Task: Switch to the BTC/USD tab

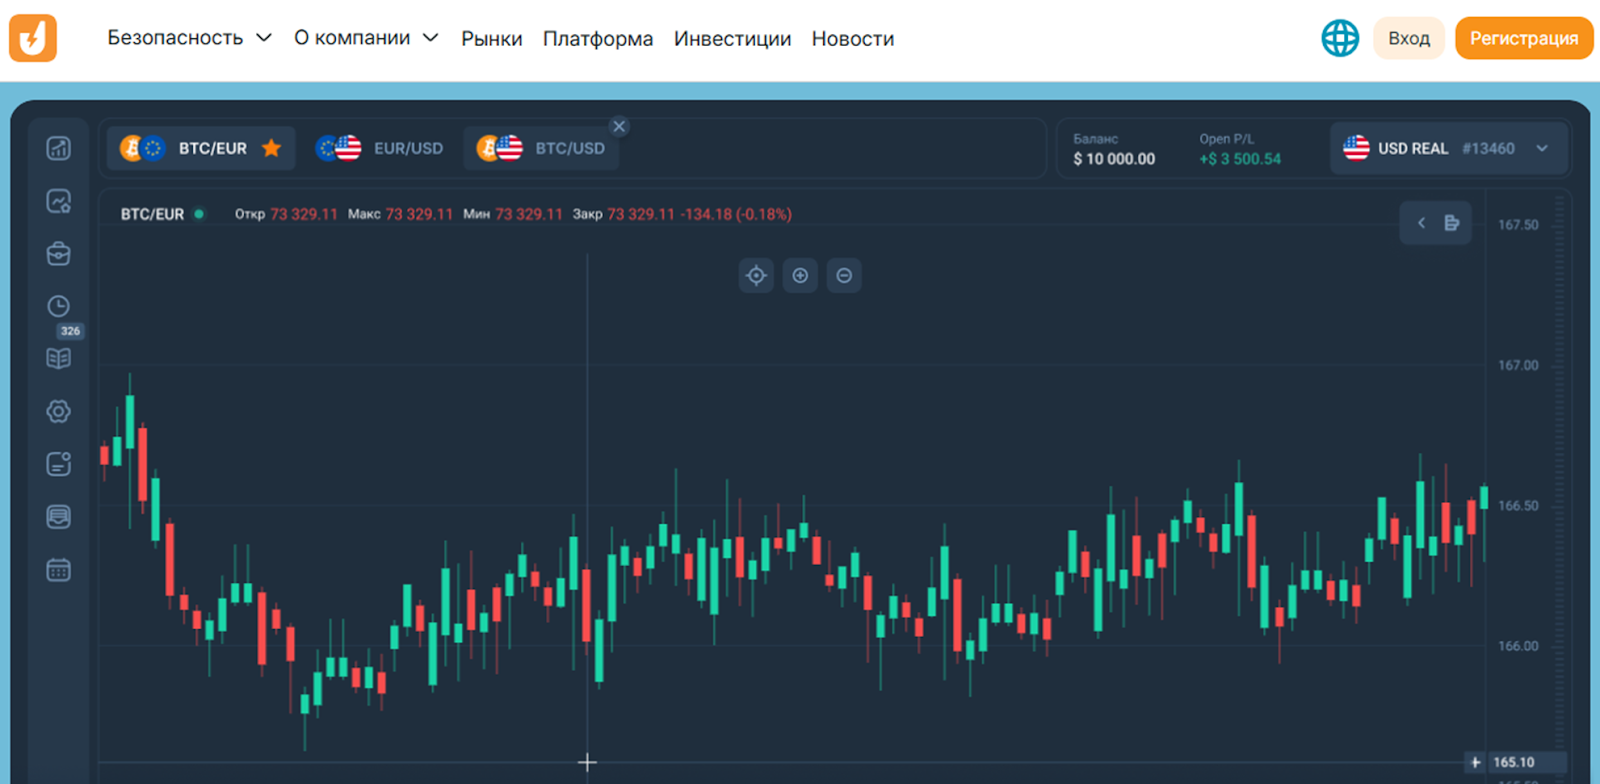Action: click(541, 148)
